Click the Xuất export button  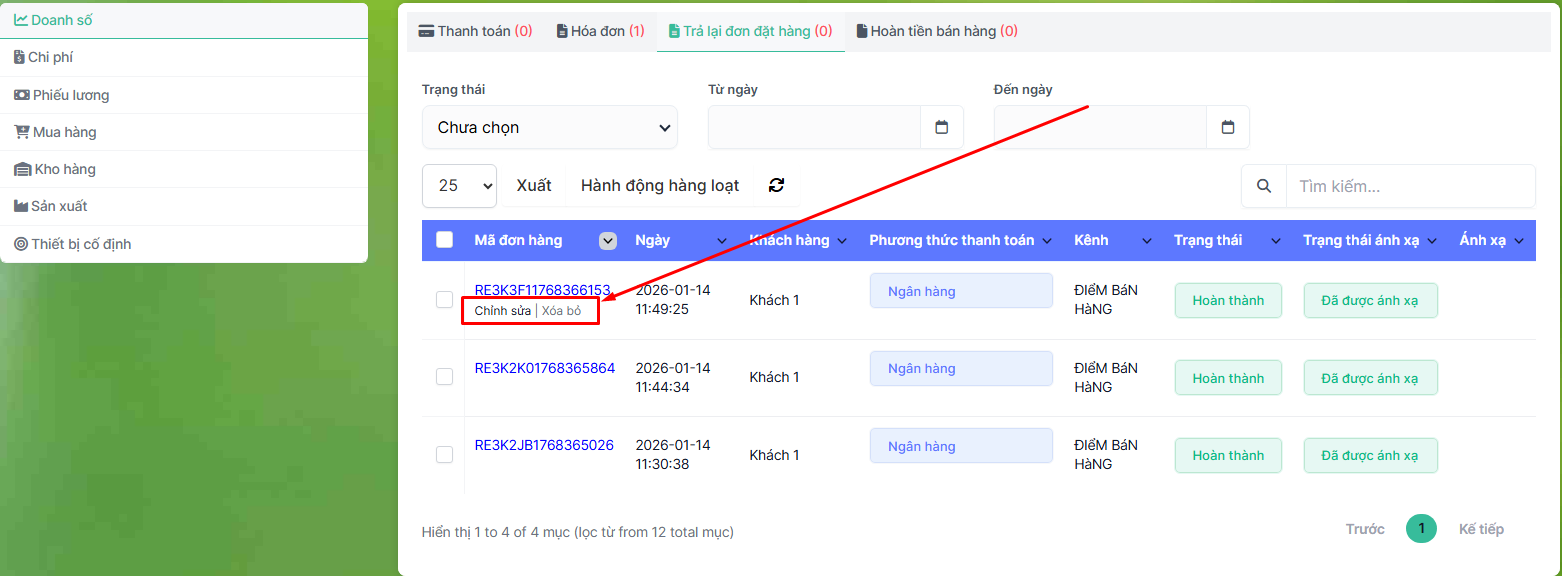[x=533, y=185]
